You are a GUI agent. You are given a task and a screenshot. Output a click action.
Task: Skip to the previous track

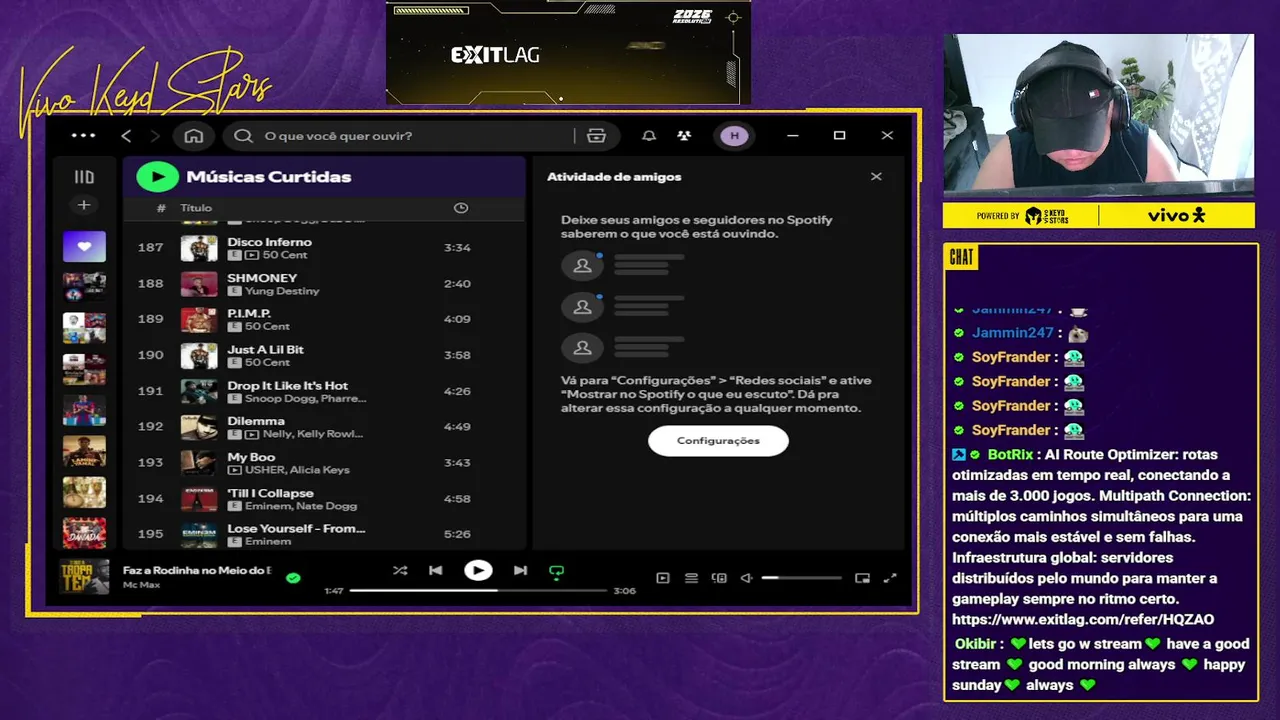point(436,570)
